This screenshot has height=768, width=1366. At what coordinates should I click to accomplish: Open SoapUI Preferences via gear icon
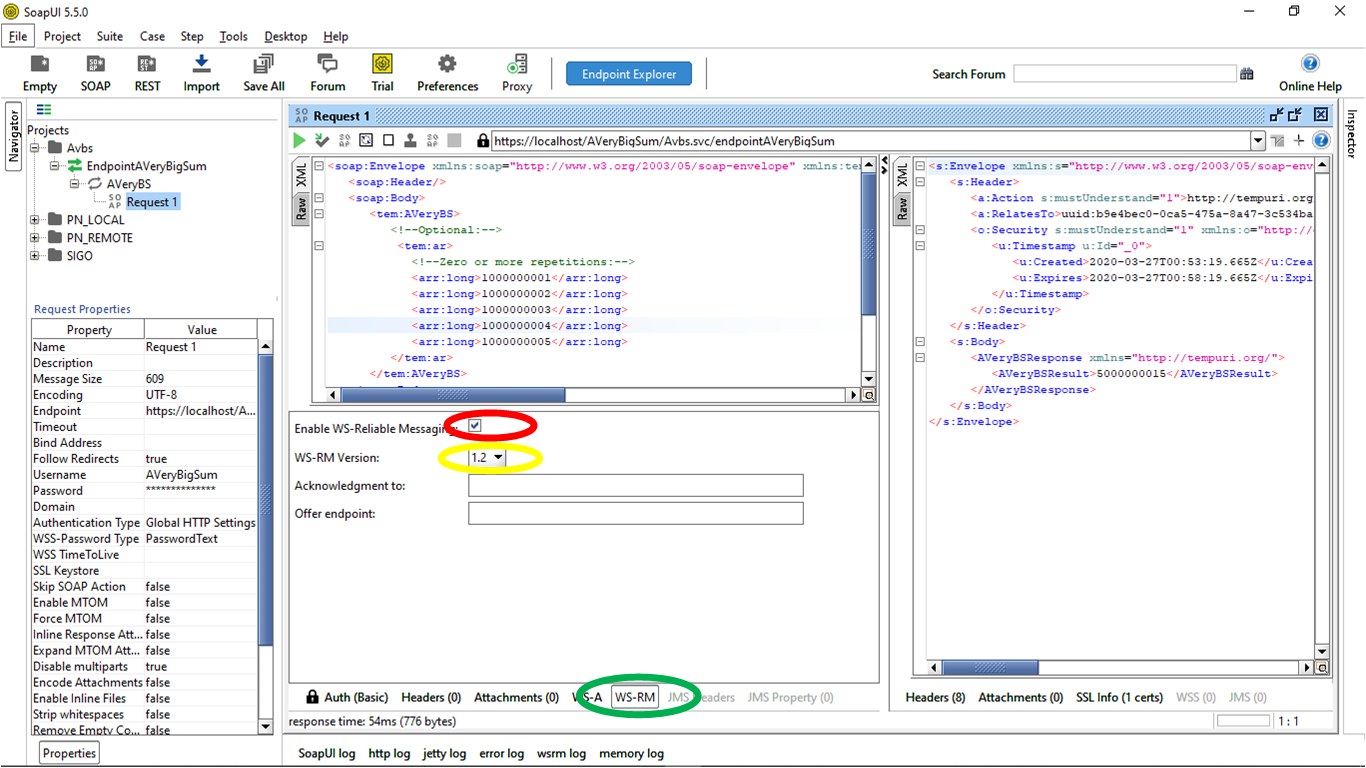coord(447,72)
